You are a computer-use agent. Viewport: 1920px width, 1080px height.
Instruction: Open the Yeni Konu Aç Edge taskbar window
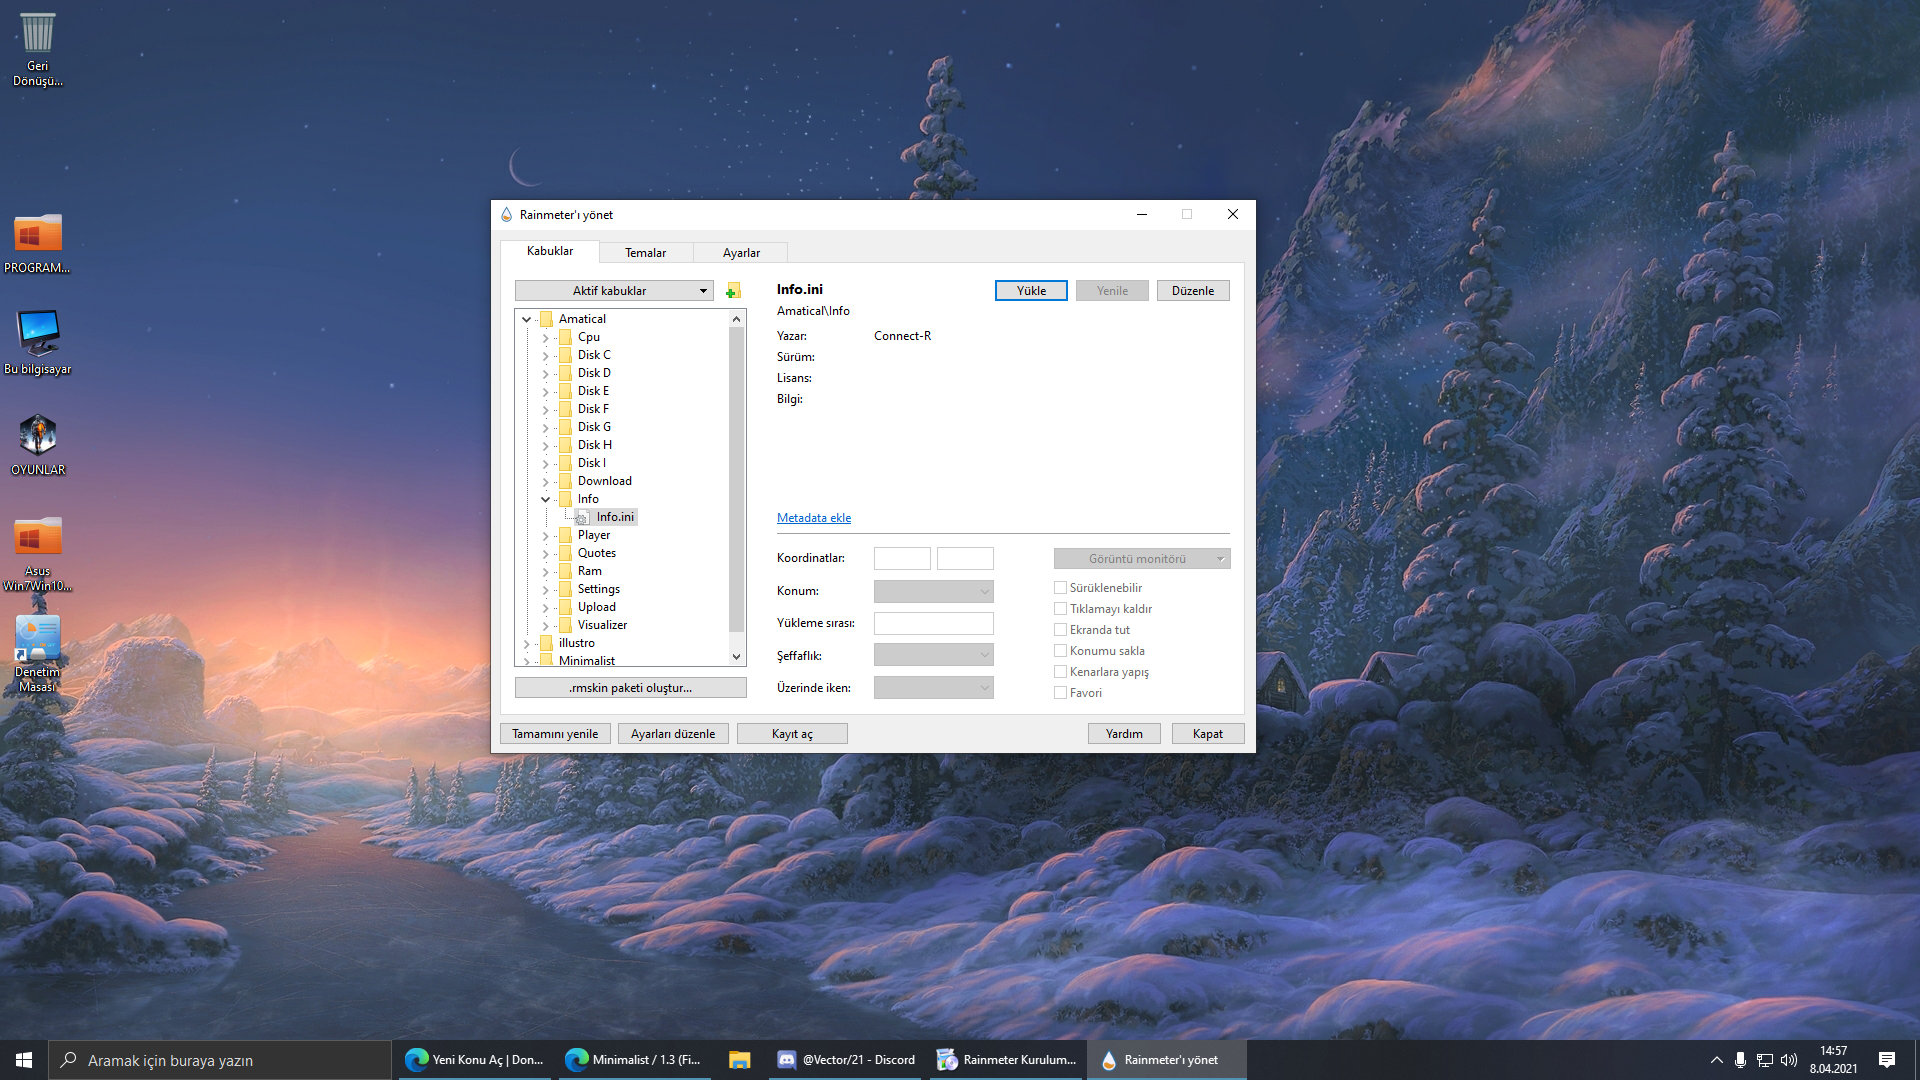[x=474, y=1060]
